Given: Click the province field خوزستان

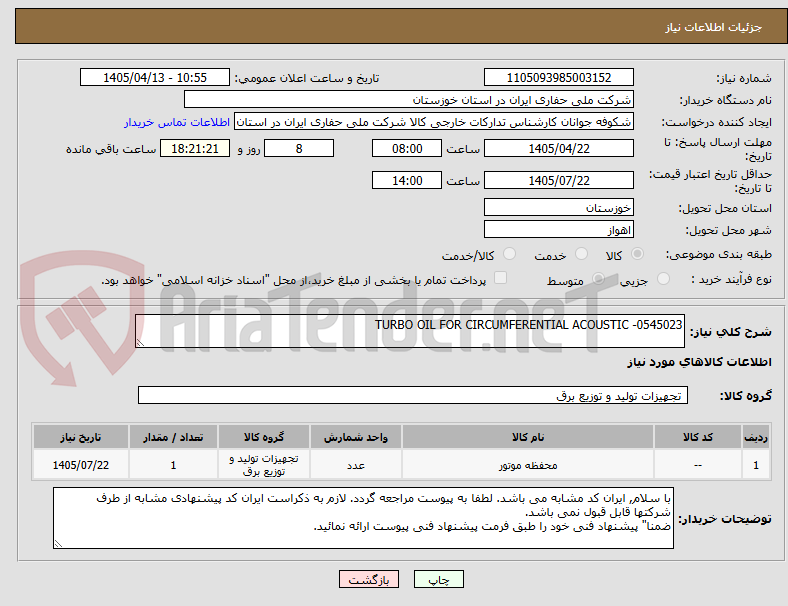Looking at the screenshot, I should pyautogui.click(x=558, y=207).
